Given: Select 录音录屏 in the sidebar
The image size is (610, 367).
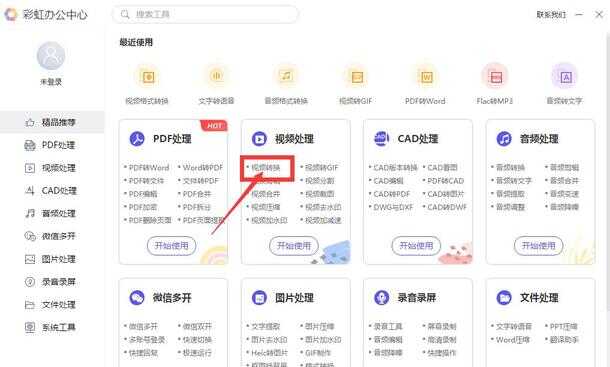Looking at the screenshot, I should (52, 282).
